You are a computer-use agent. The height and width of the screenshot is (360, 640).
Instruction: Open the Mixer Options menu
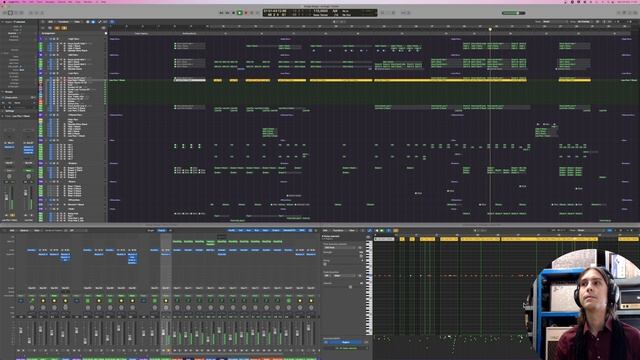click(x=24, y=231)
